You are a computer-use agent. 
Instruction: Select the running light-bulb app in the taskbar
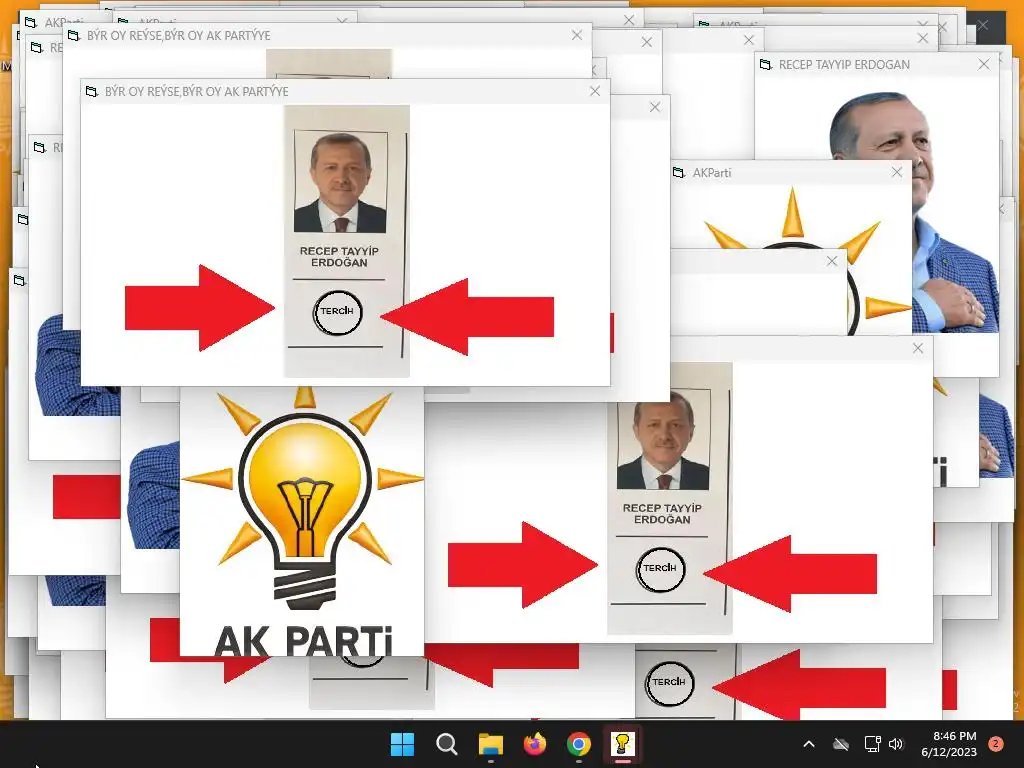coord(622,744)
